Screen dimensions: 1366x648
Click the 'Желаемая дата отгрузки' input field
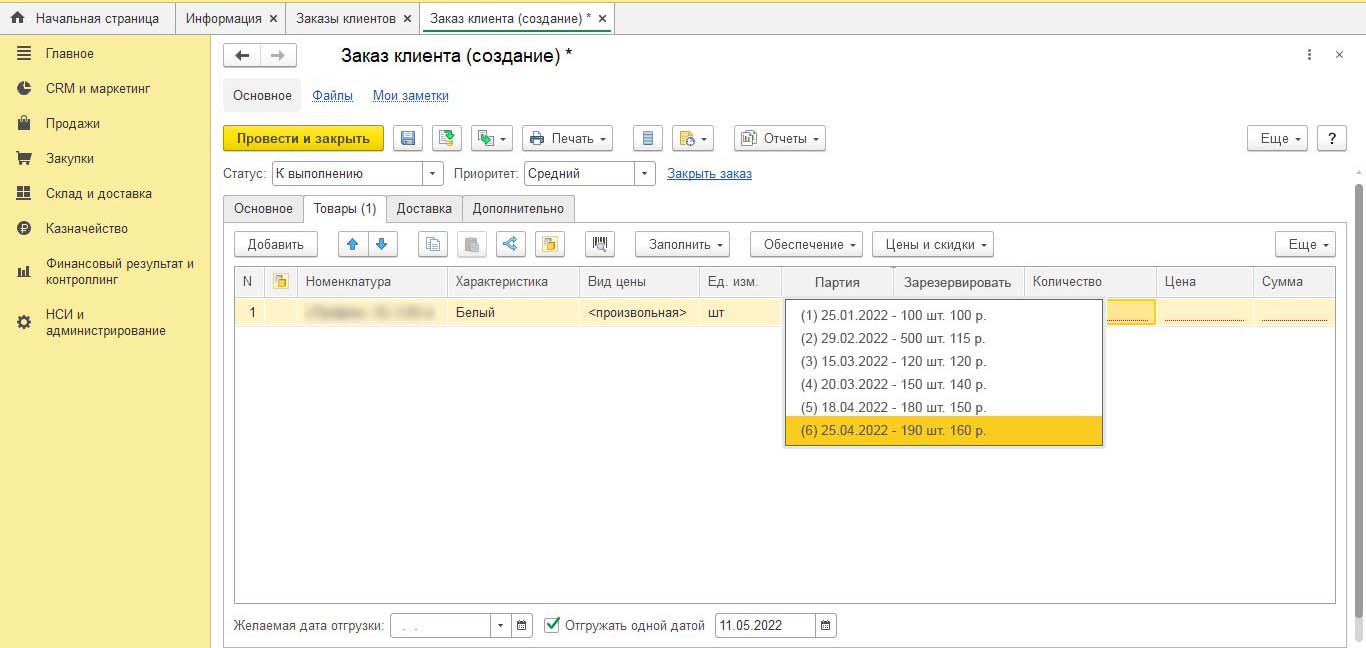click(x=440, y=626)
